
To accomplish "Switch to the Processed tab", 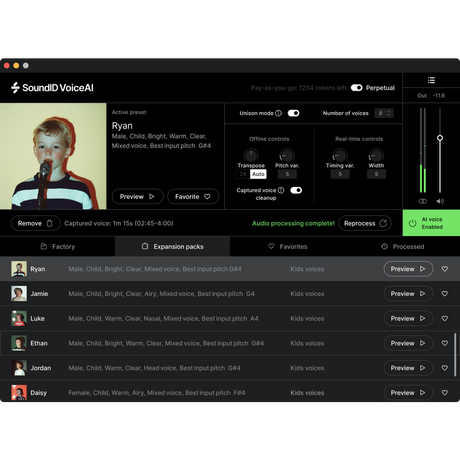I will click(x=402, y=247).
